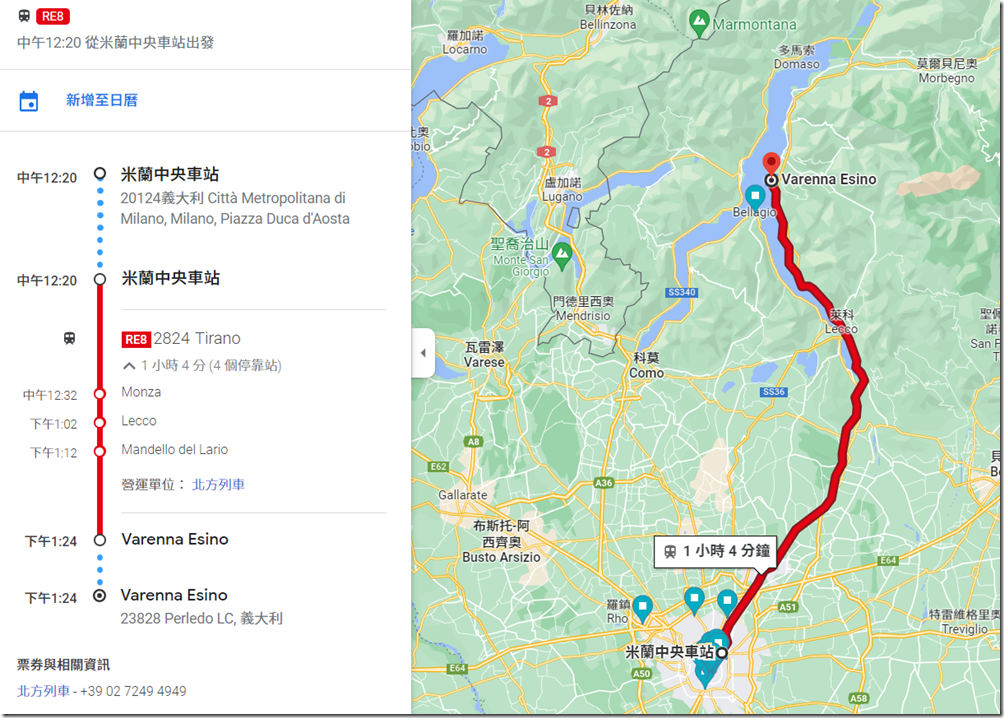The image size is (1004, 718).
Task: Click the red destination pin at Varenna Esino
Action: pyautogui.click(x=772, y=163)
